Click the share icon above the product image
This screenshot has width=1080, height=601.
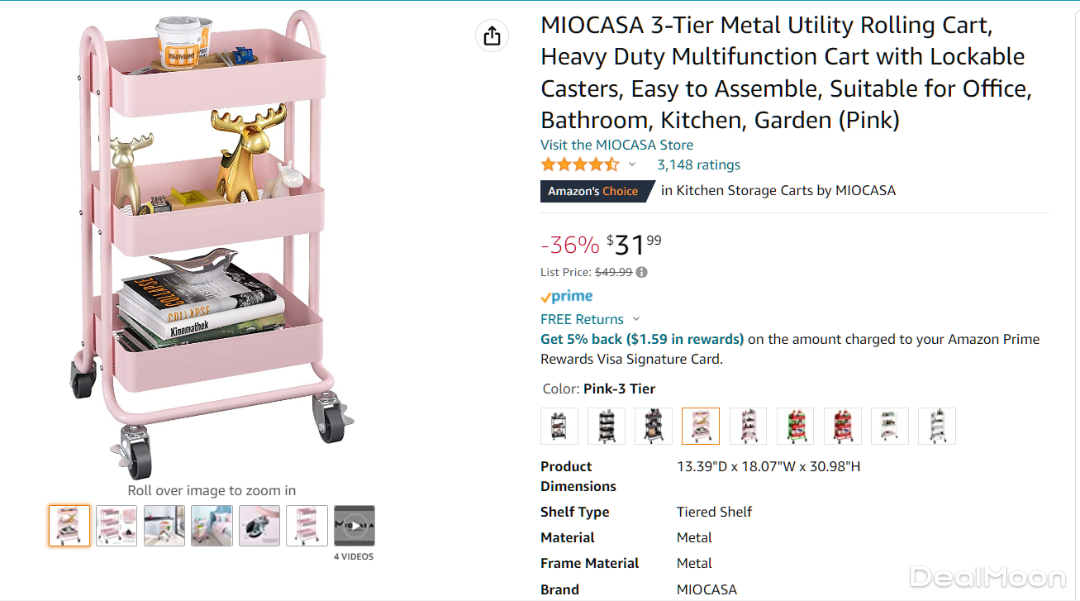(491, 36)
